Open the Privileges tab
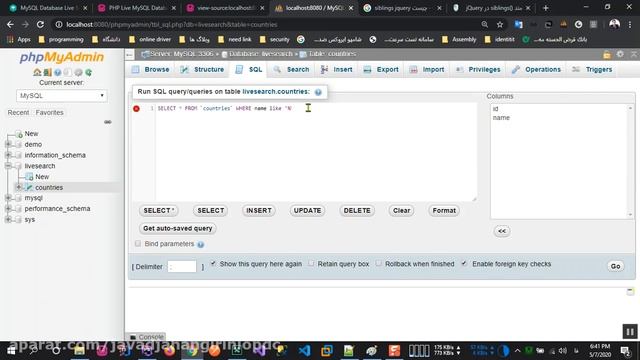The height and width of the screenshot is (360, 640). point(478,70)
